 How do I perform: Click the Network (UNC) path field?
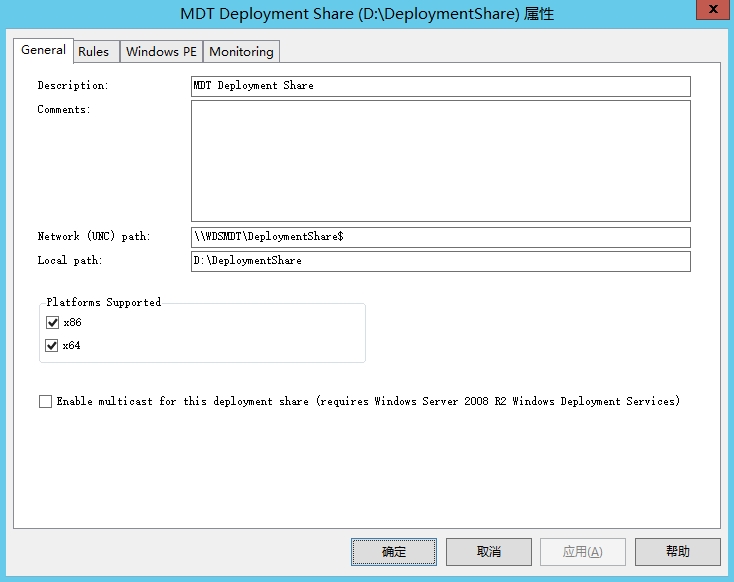coord(440,237)
